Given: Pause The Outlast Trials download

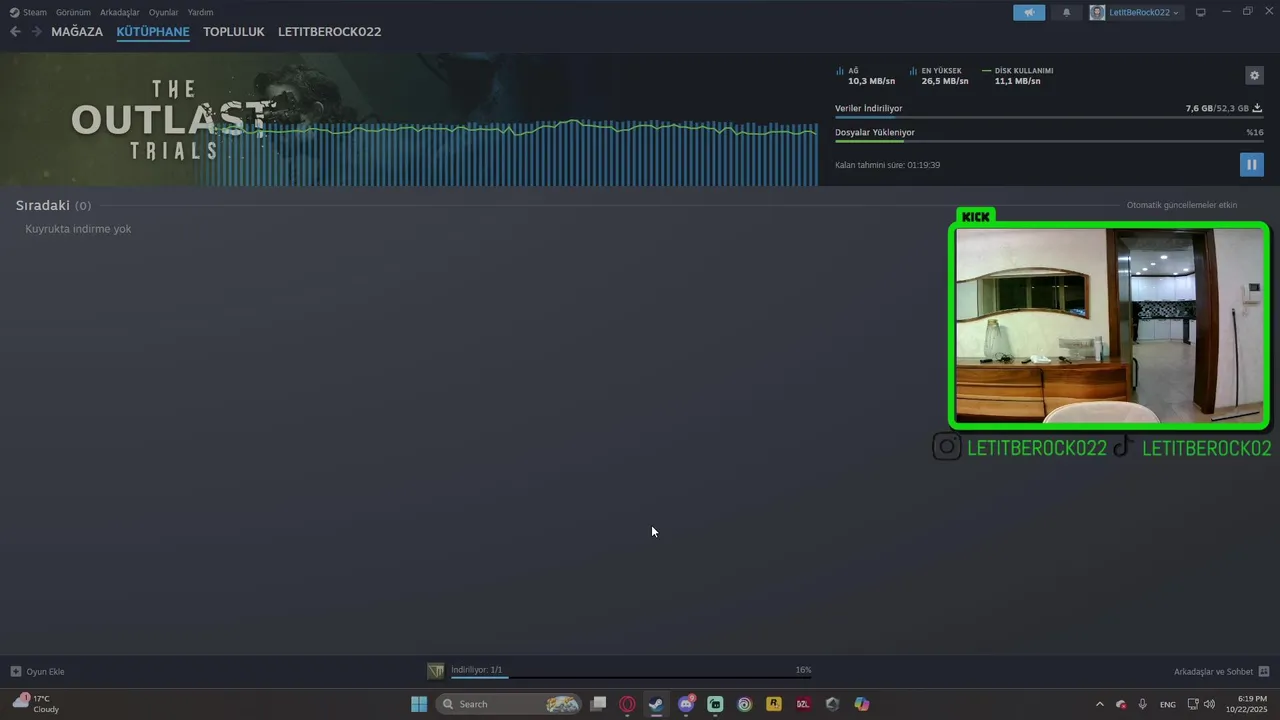Looking at the screenshot, I should [x=1251, y=165].
